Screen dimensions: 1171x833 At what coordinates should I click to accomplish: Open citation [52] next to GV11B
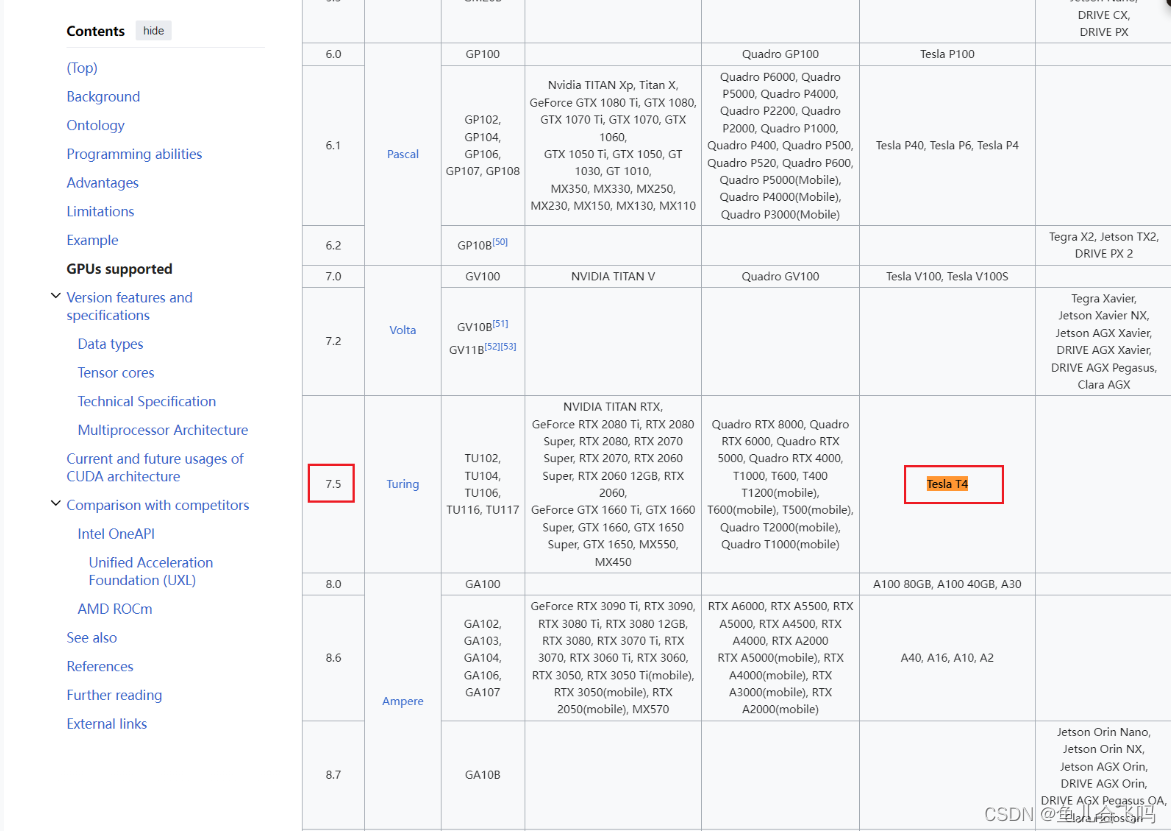492,347
